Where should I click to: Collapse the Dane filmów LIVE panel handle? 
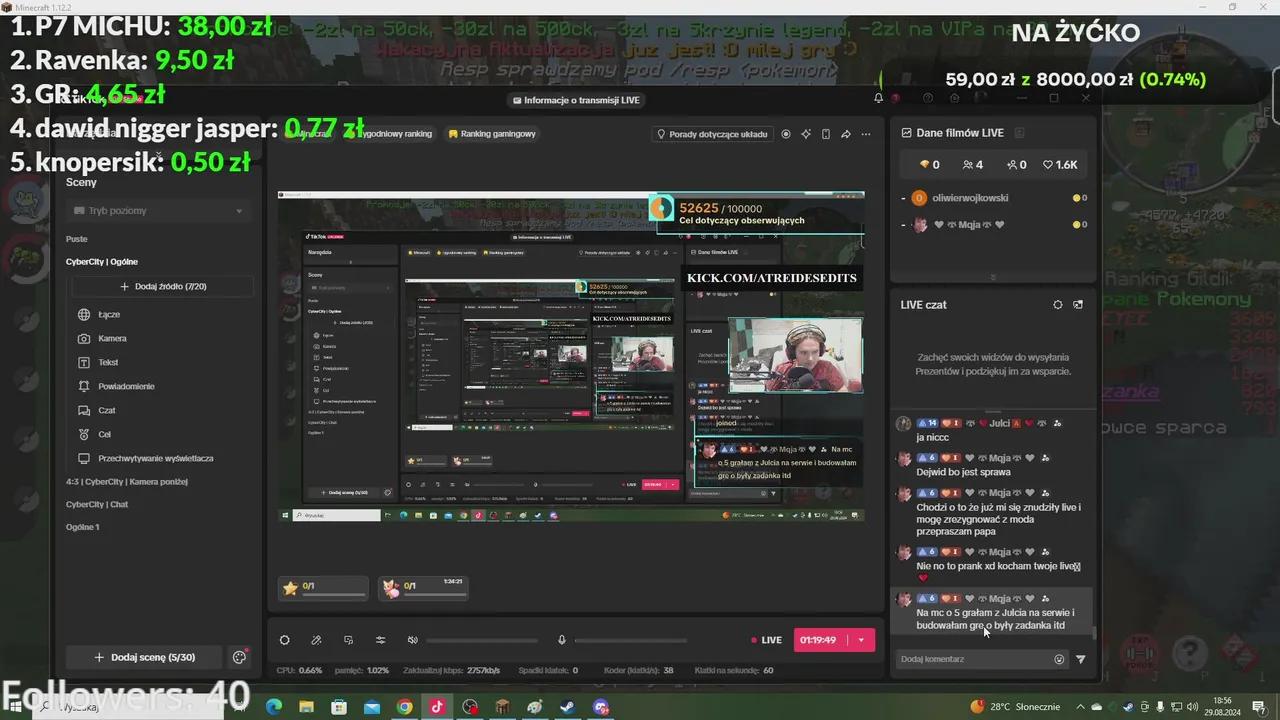coord(993,277)
